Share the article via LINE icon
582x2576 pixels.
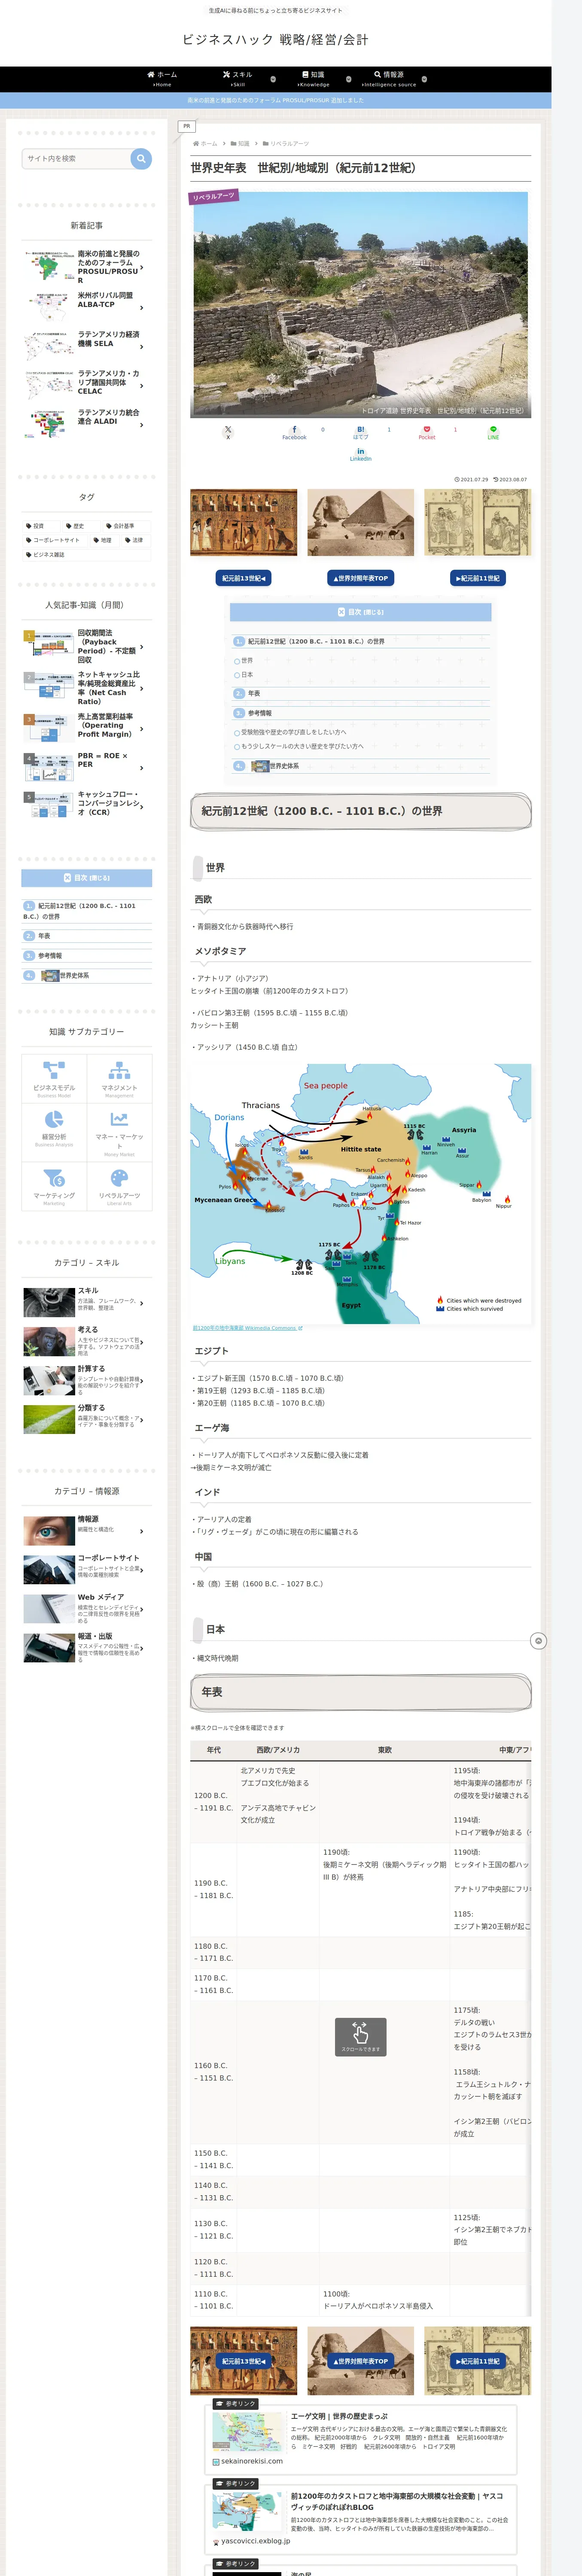[x=493, y=432]
